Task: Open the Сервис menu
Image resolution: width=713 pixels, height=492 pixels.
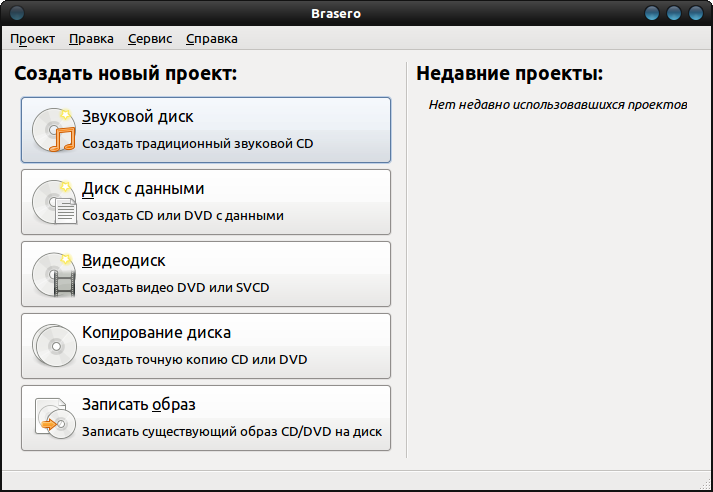Action: [150, 39]
